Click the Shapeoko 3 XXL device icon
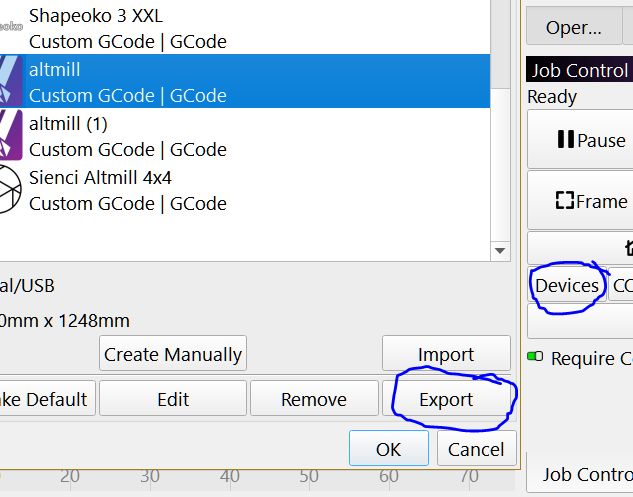Screen dimensions: 633x497 (10, 28)
